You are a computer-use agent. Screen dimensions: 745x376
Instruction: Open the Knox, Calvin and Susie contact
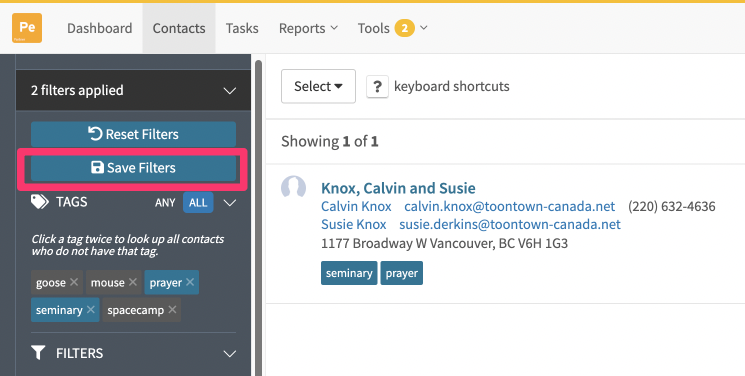pyautogui.click(x=398, y=188)
